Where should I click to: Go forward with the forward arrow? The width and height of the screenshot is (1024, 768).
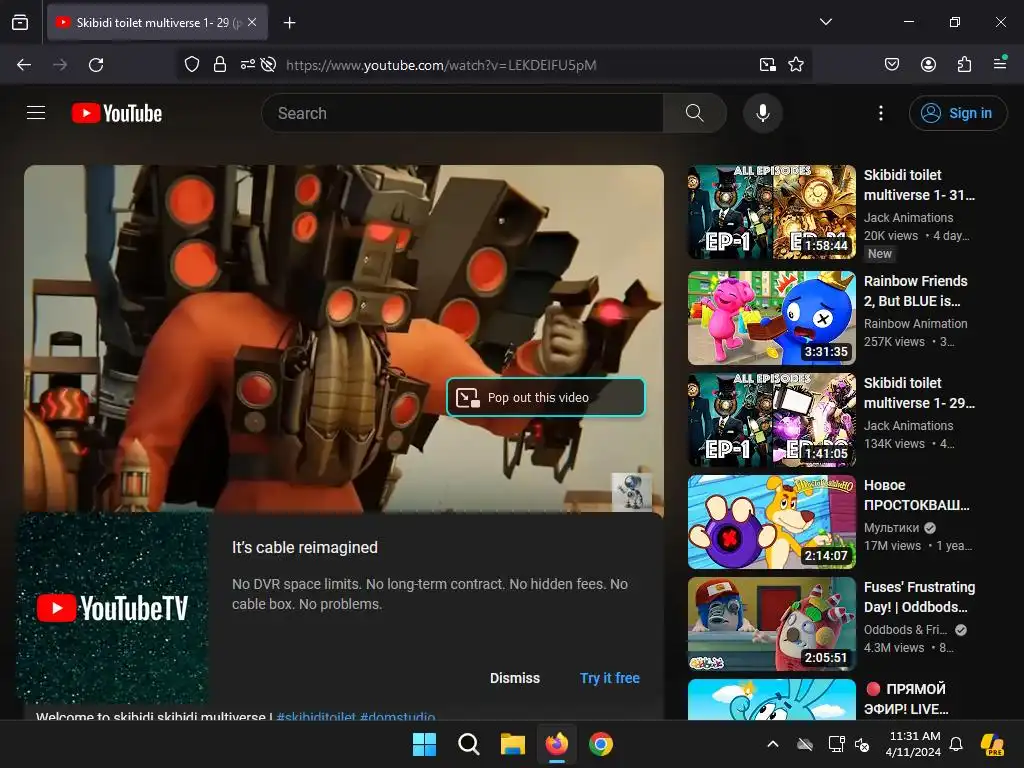[x=60, y=65]
